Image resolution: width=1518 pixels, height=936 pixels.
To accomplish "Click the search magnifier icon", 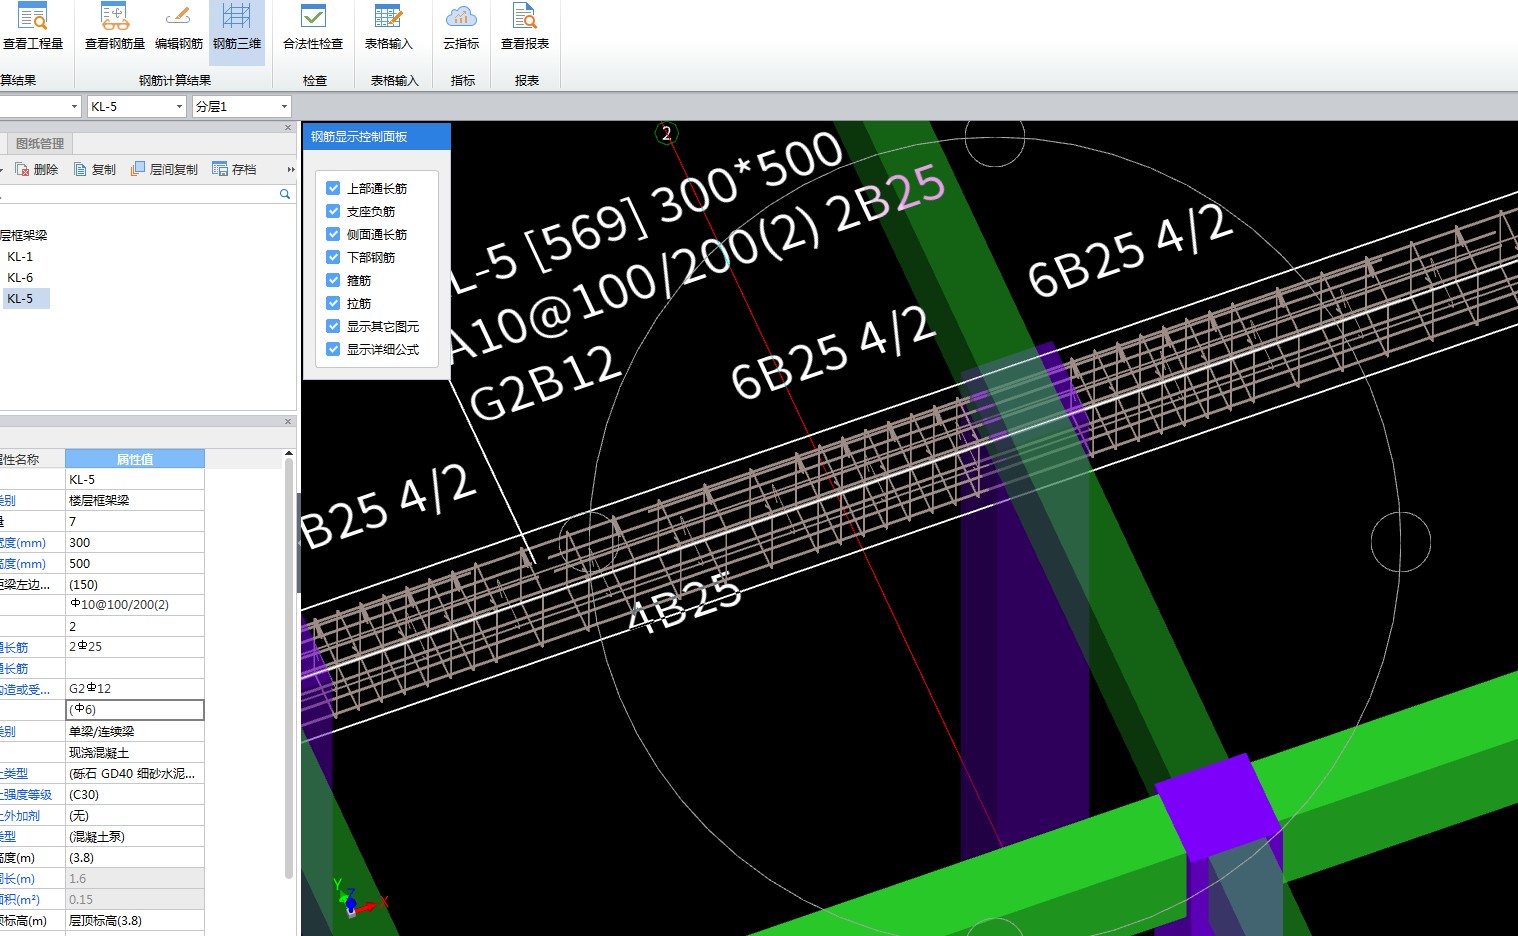I will tap(285, 194).
